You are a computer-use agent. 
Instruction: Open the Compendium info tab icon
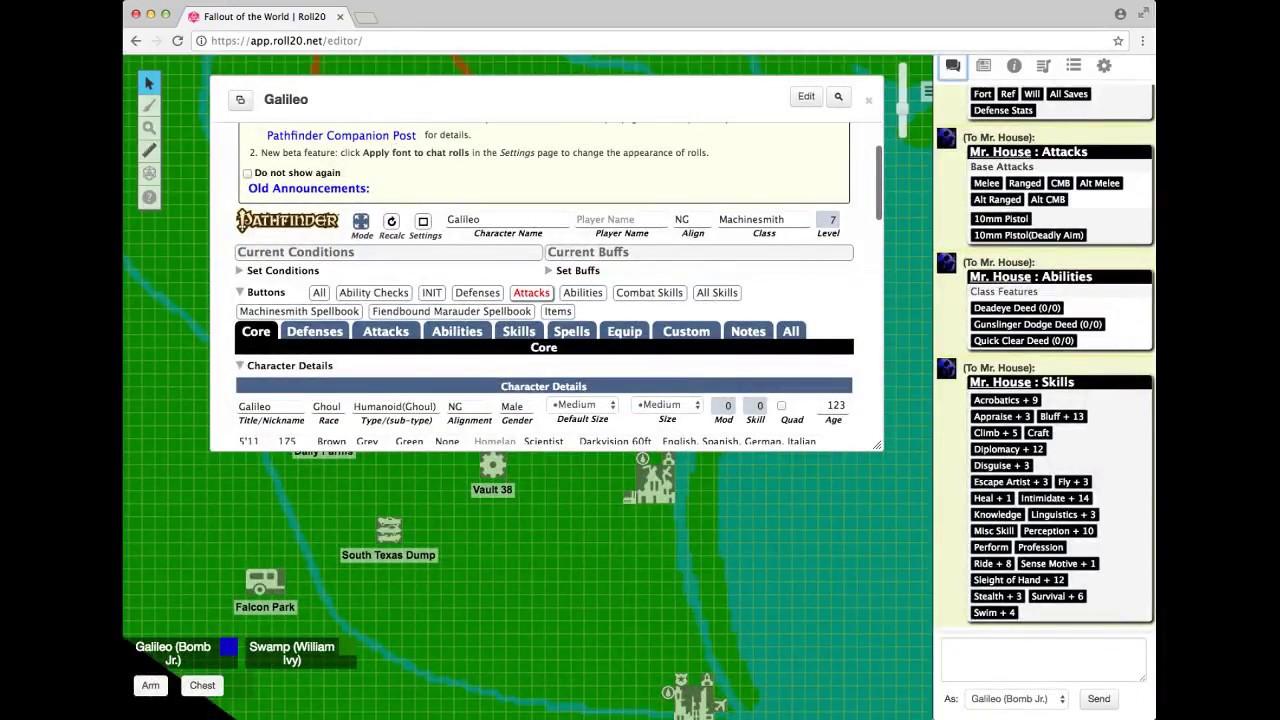[1014, 65]
